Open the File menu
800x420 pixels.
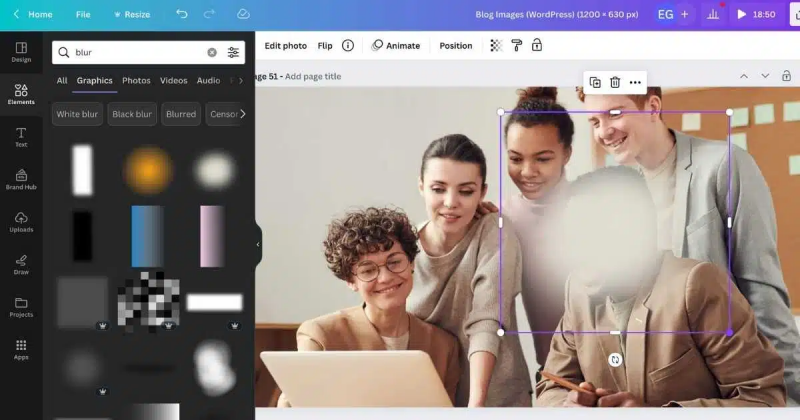point(83,14)
